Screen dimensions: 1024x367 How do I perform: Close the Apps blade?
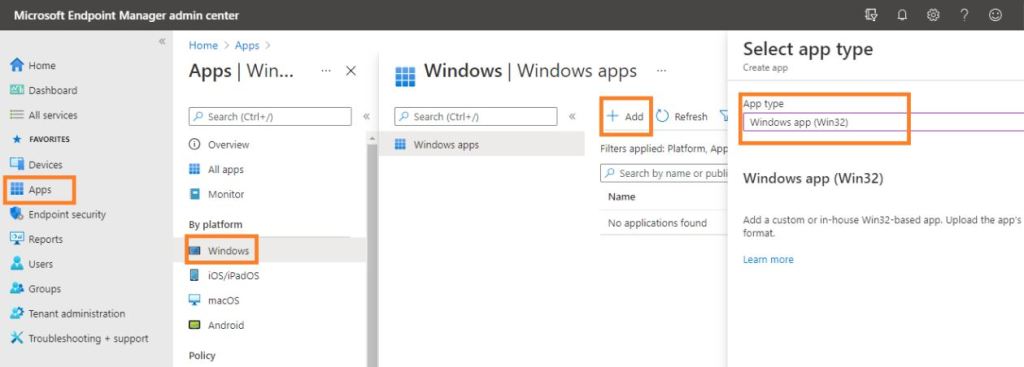point(351,71)
